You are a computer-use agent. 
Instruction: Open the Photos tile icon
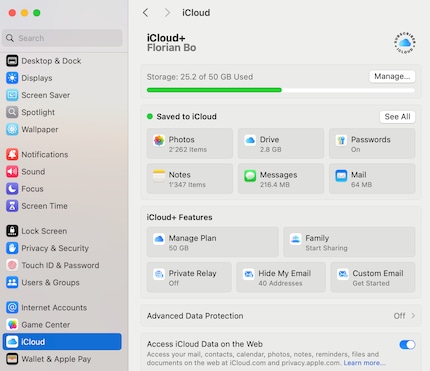click(x=159, y=140)
